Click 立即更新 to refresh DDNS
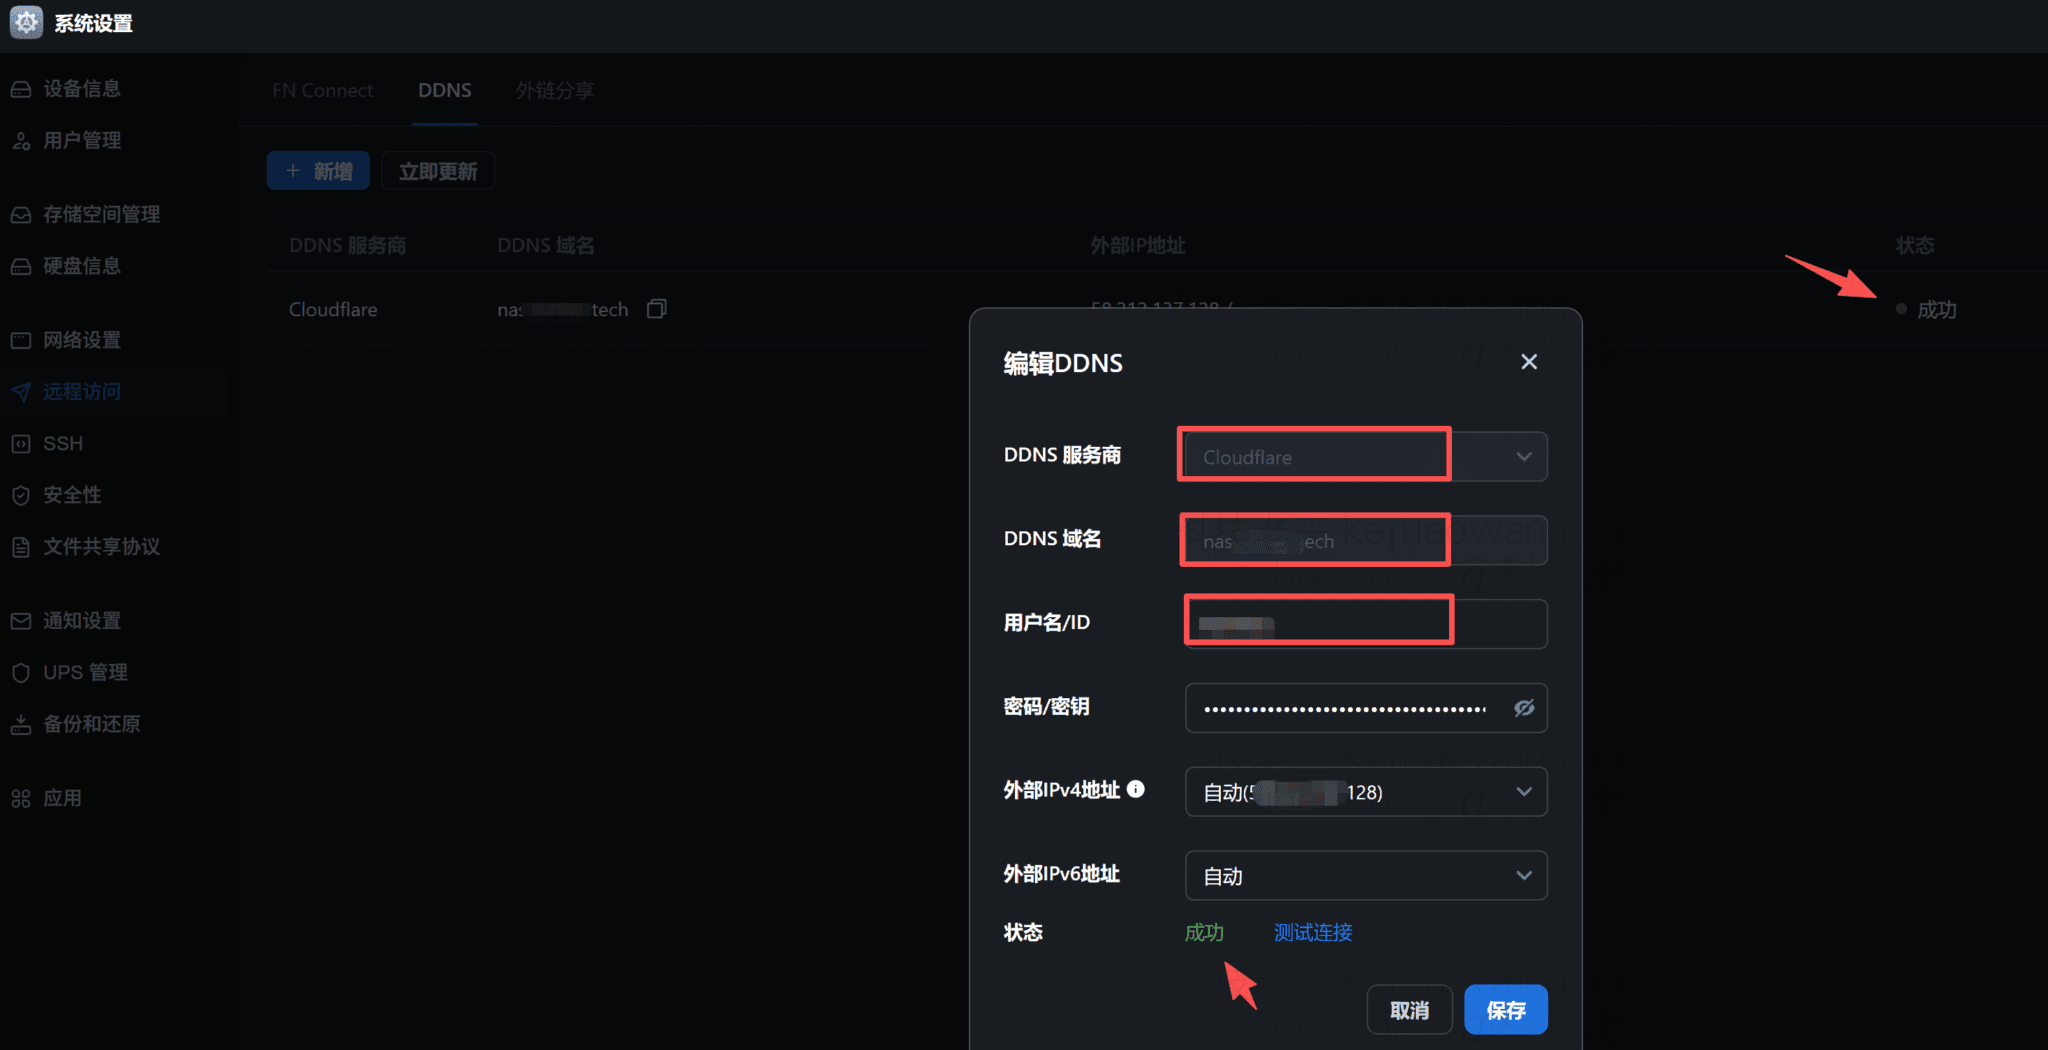This screenshot has width=2048, height=1050. (437, 170)
